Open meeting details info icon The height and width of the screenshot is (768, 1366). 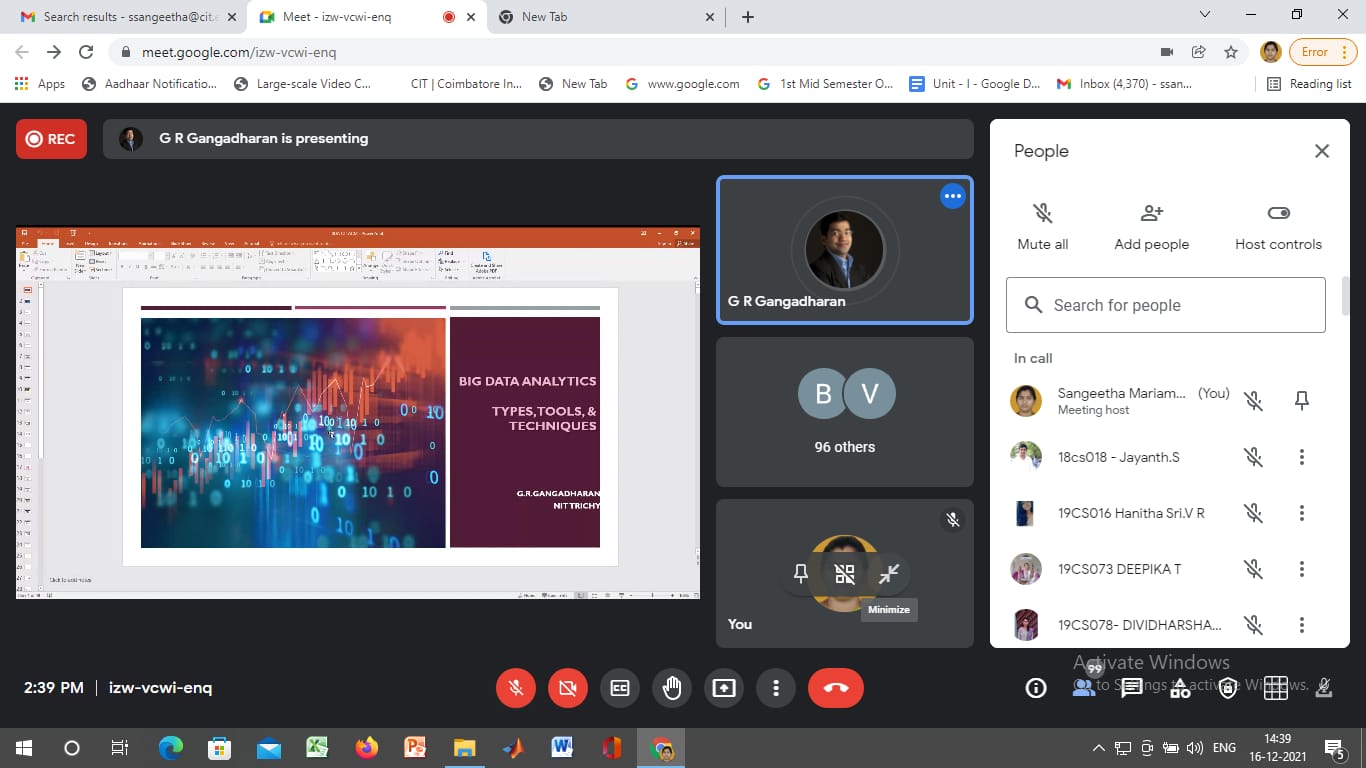coord(1036,688)
